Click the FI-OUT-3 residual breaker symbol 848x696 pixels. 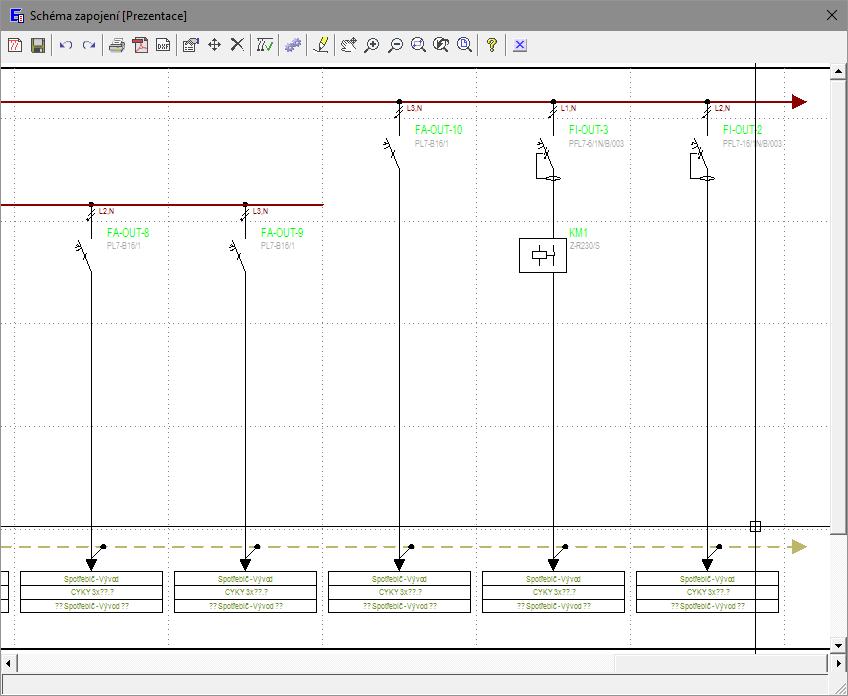(547, 160)
